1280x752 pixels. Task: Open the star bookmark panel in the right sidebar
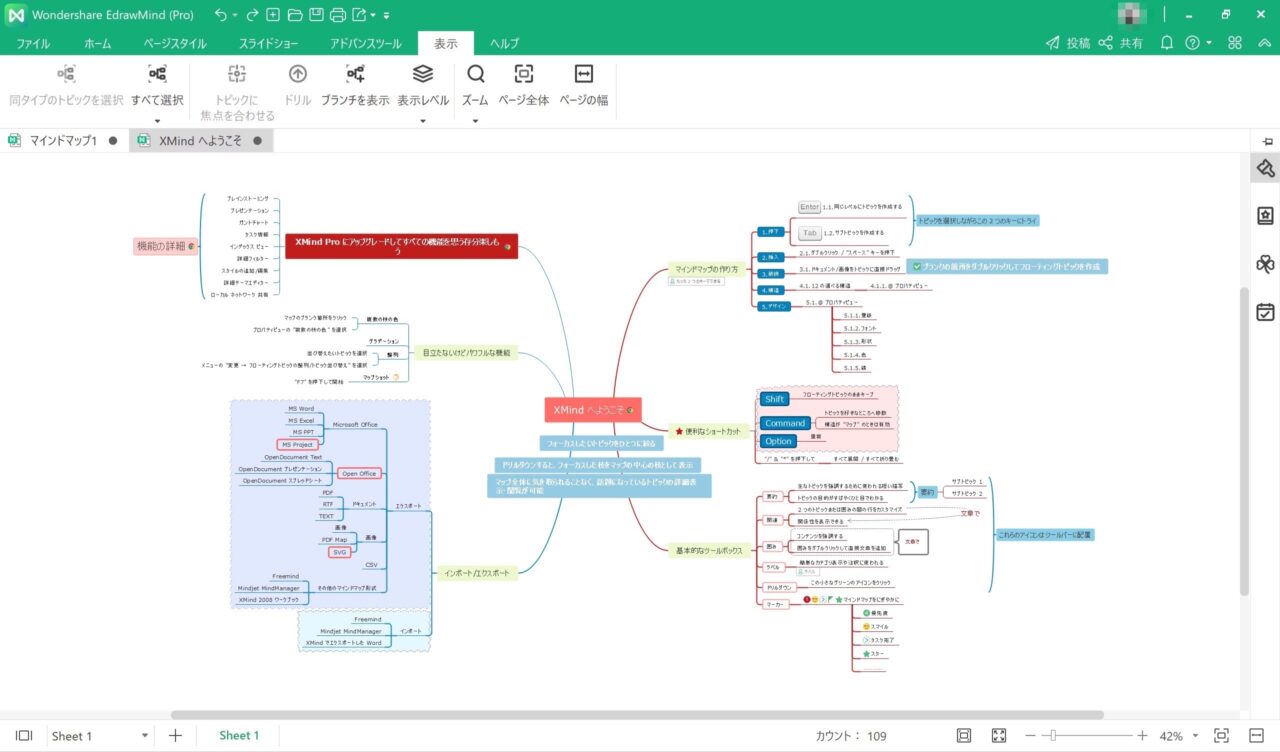tap(1265, 216)
